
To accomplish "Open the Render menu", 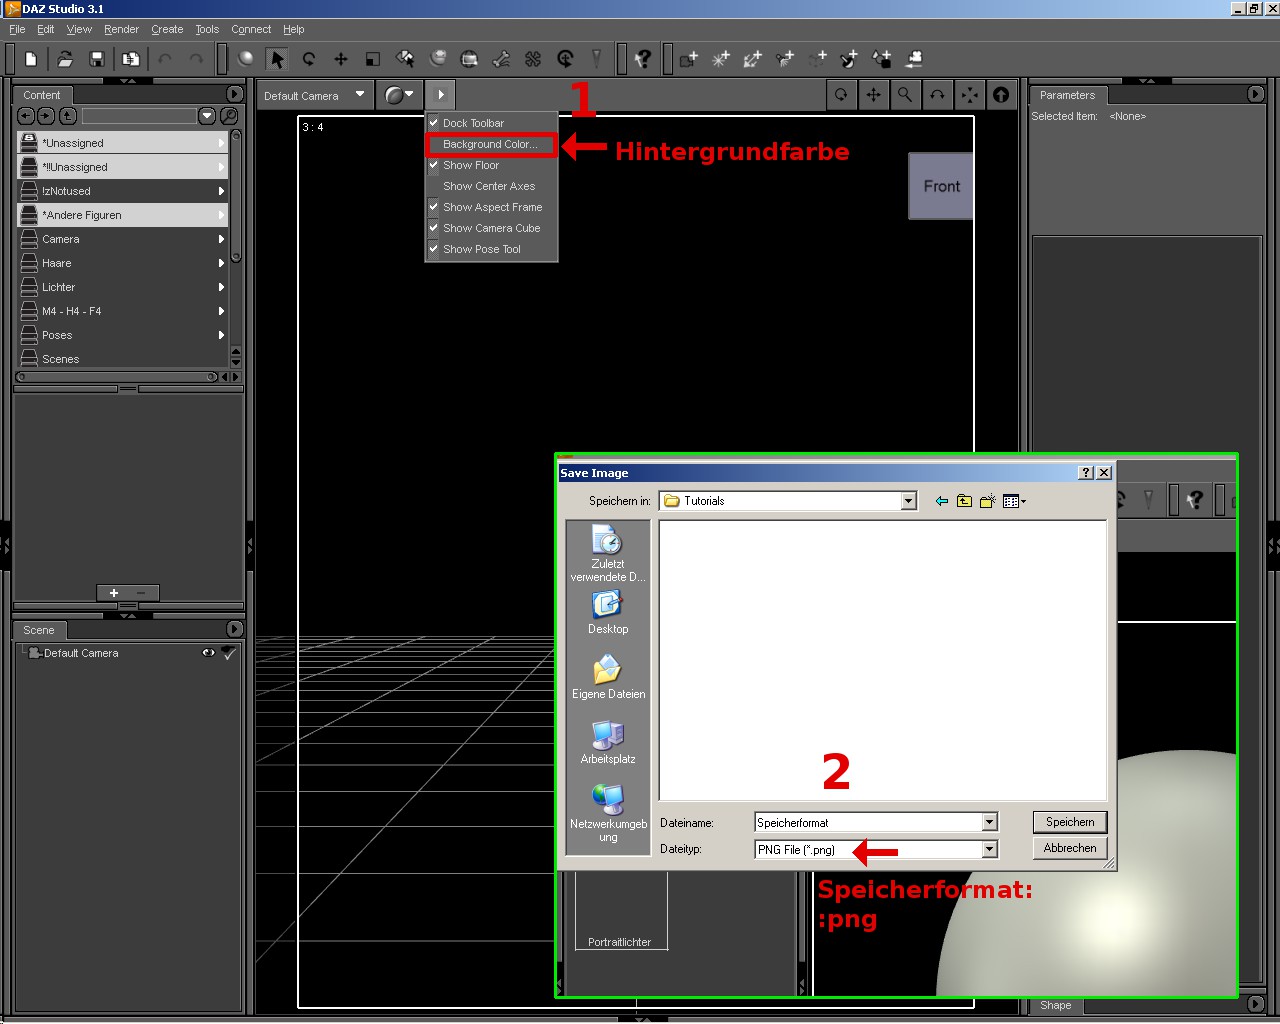I will [x=121, y=29].
